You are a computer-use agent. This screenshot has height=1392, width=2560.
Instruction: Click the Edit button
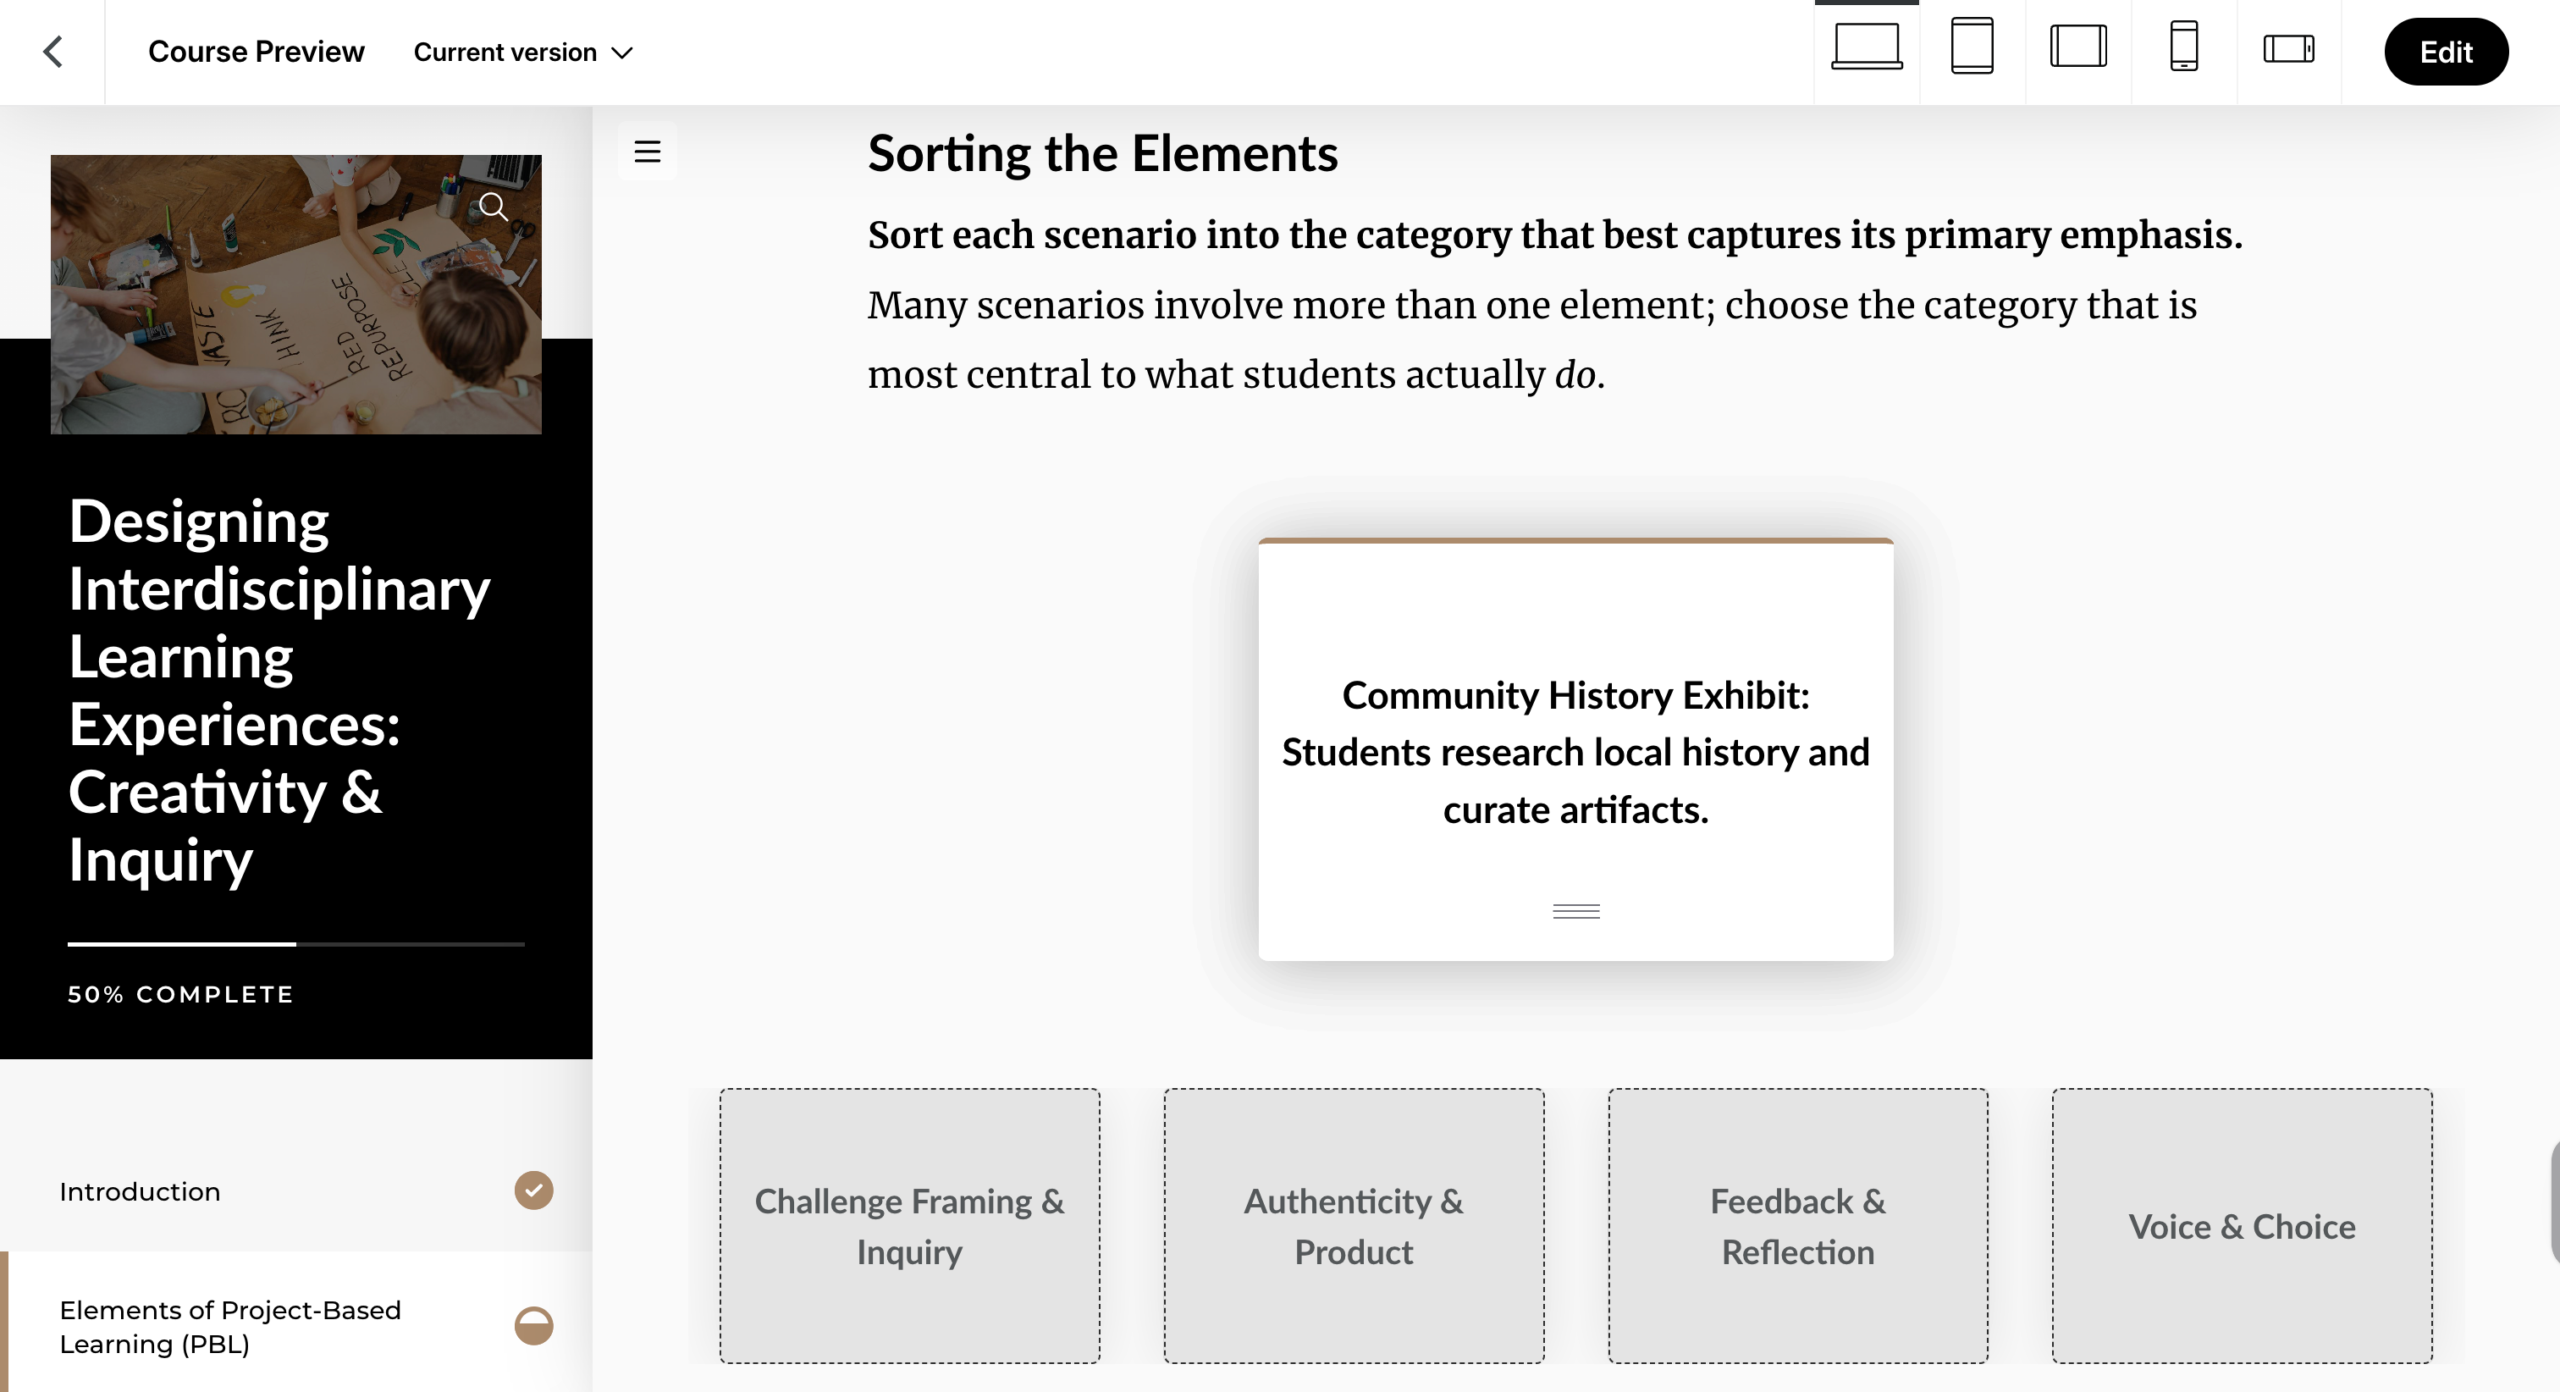point(2445,52)
